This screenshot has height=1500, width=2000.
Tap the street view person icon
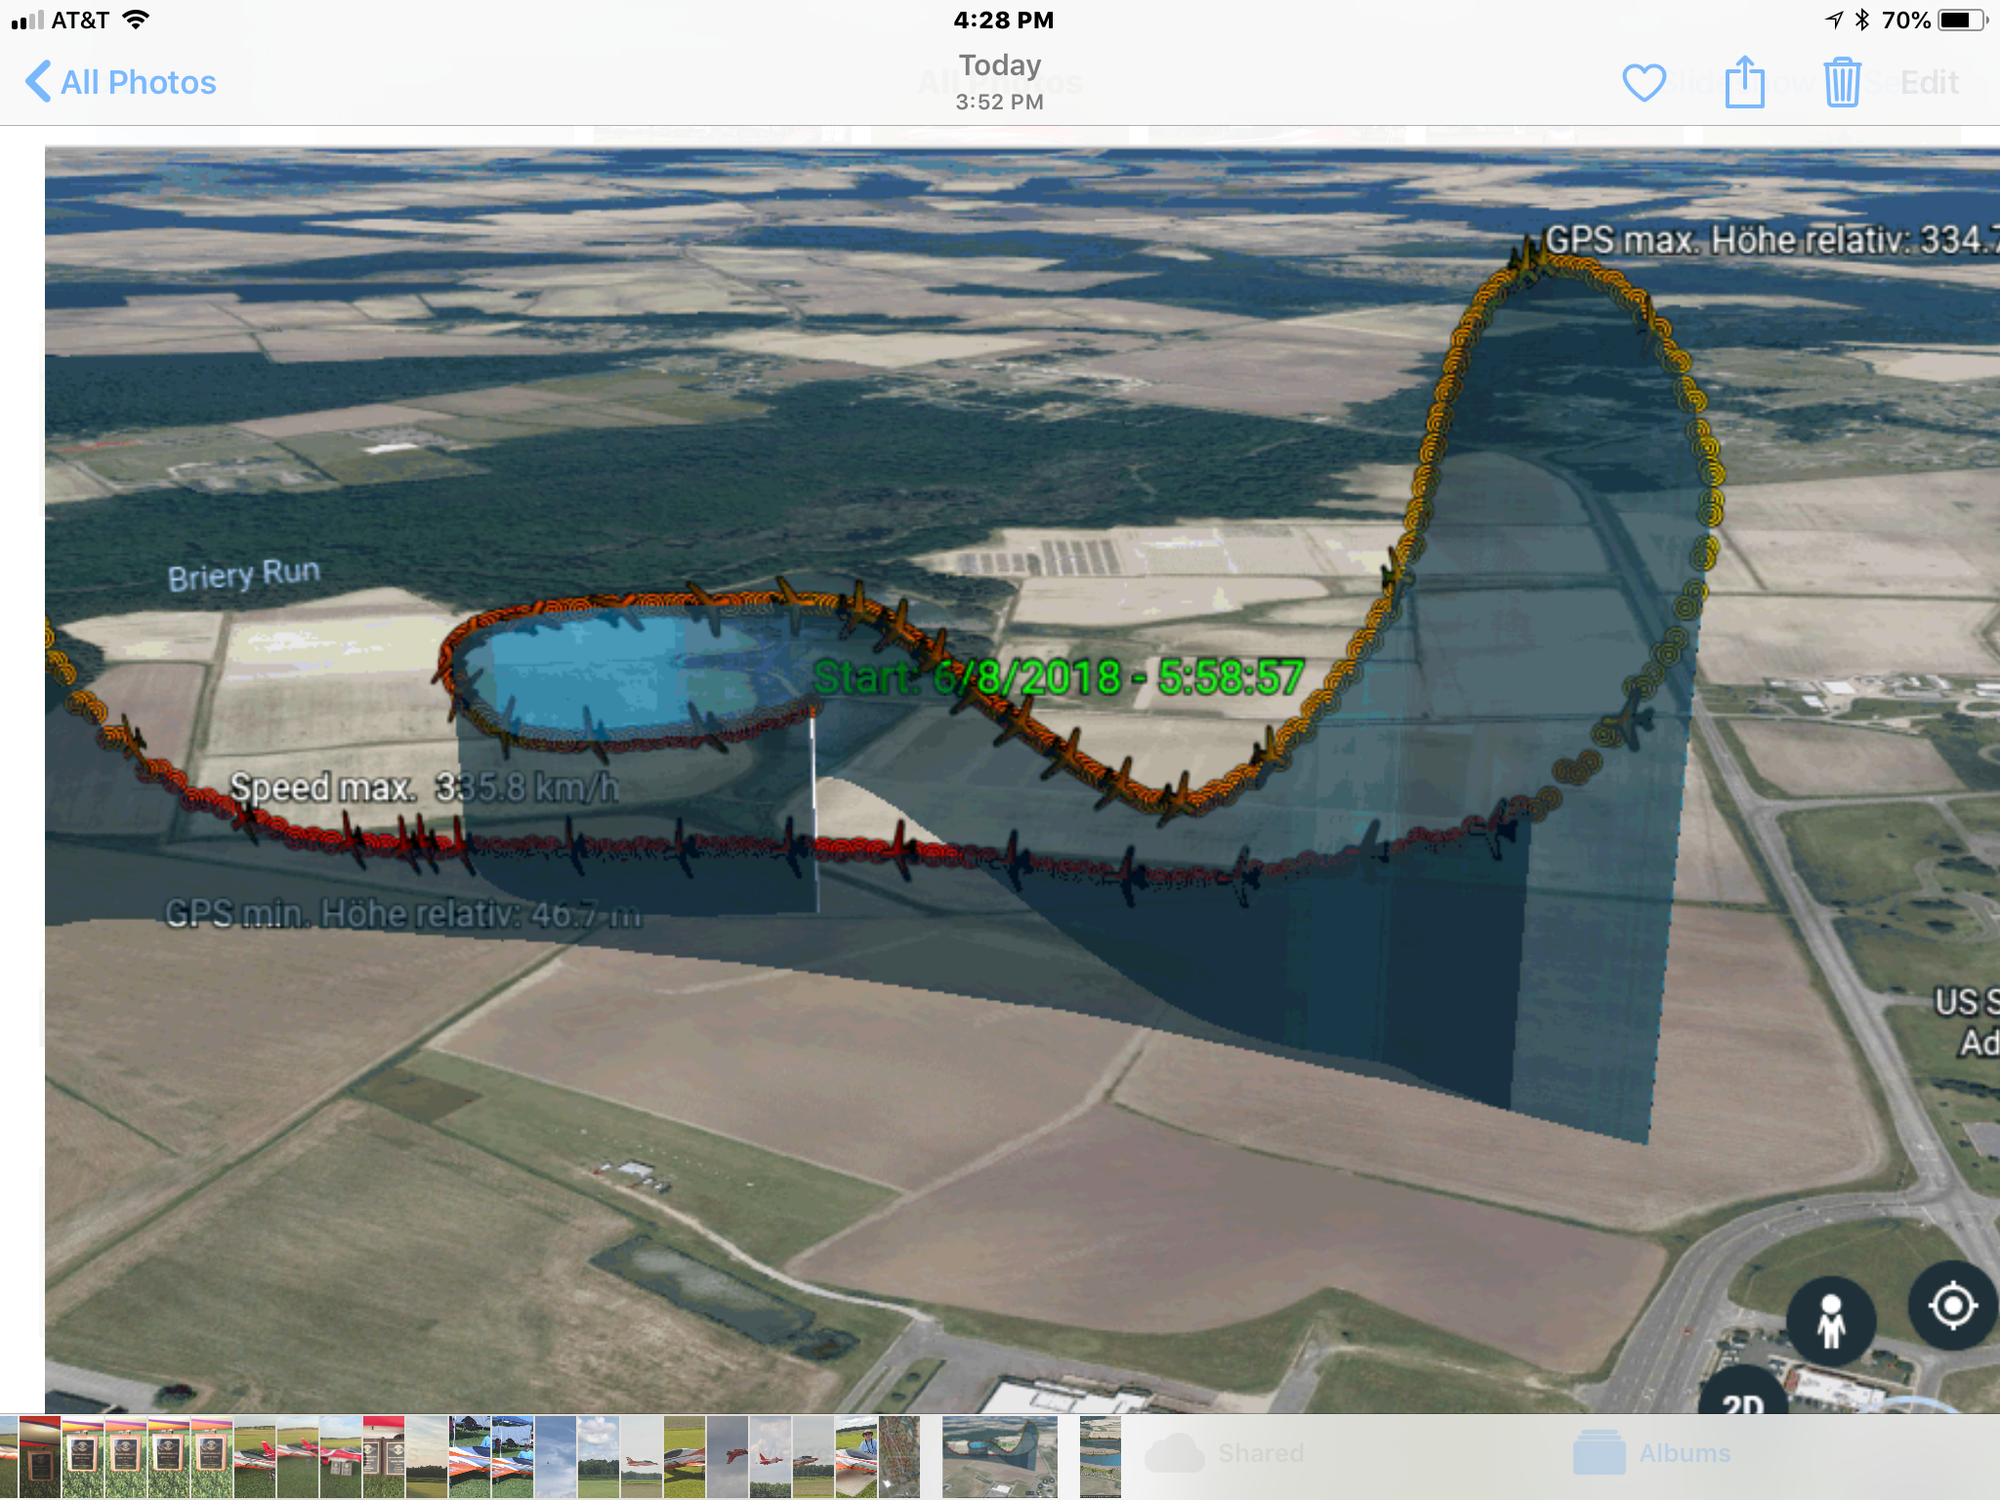(1830, 1321)
